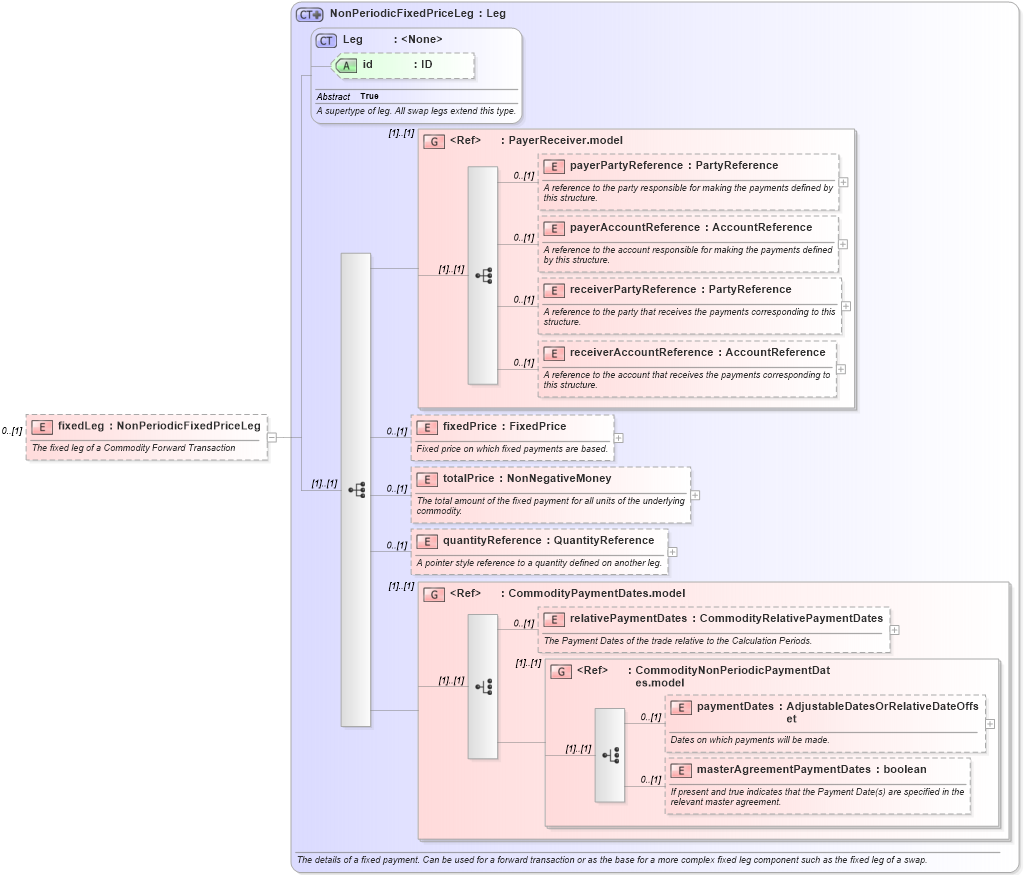Expand the quantityReference element

pos(672,552)
